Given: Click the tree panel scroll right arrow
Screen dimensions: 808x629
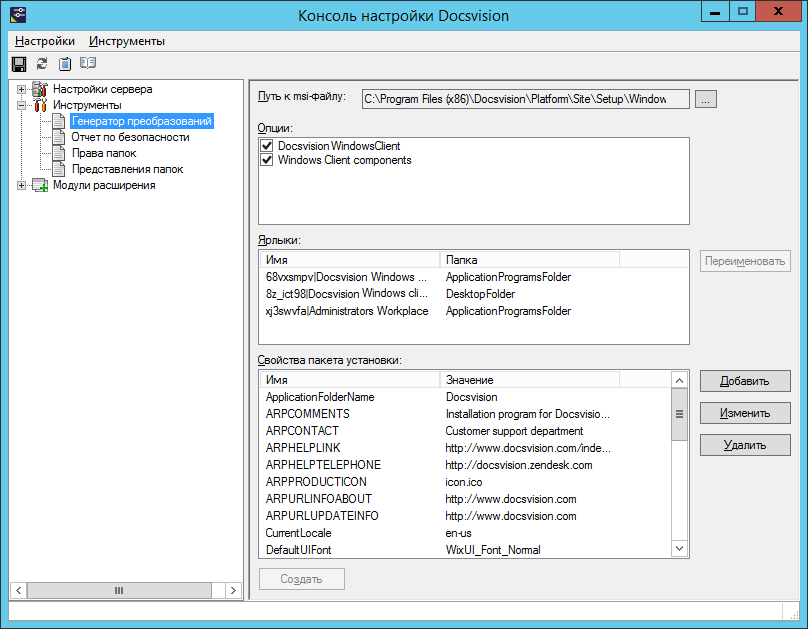Looking at the screenshot, I should [233, 590].
